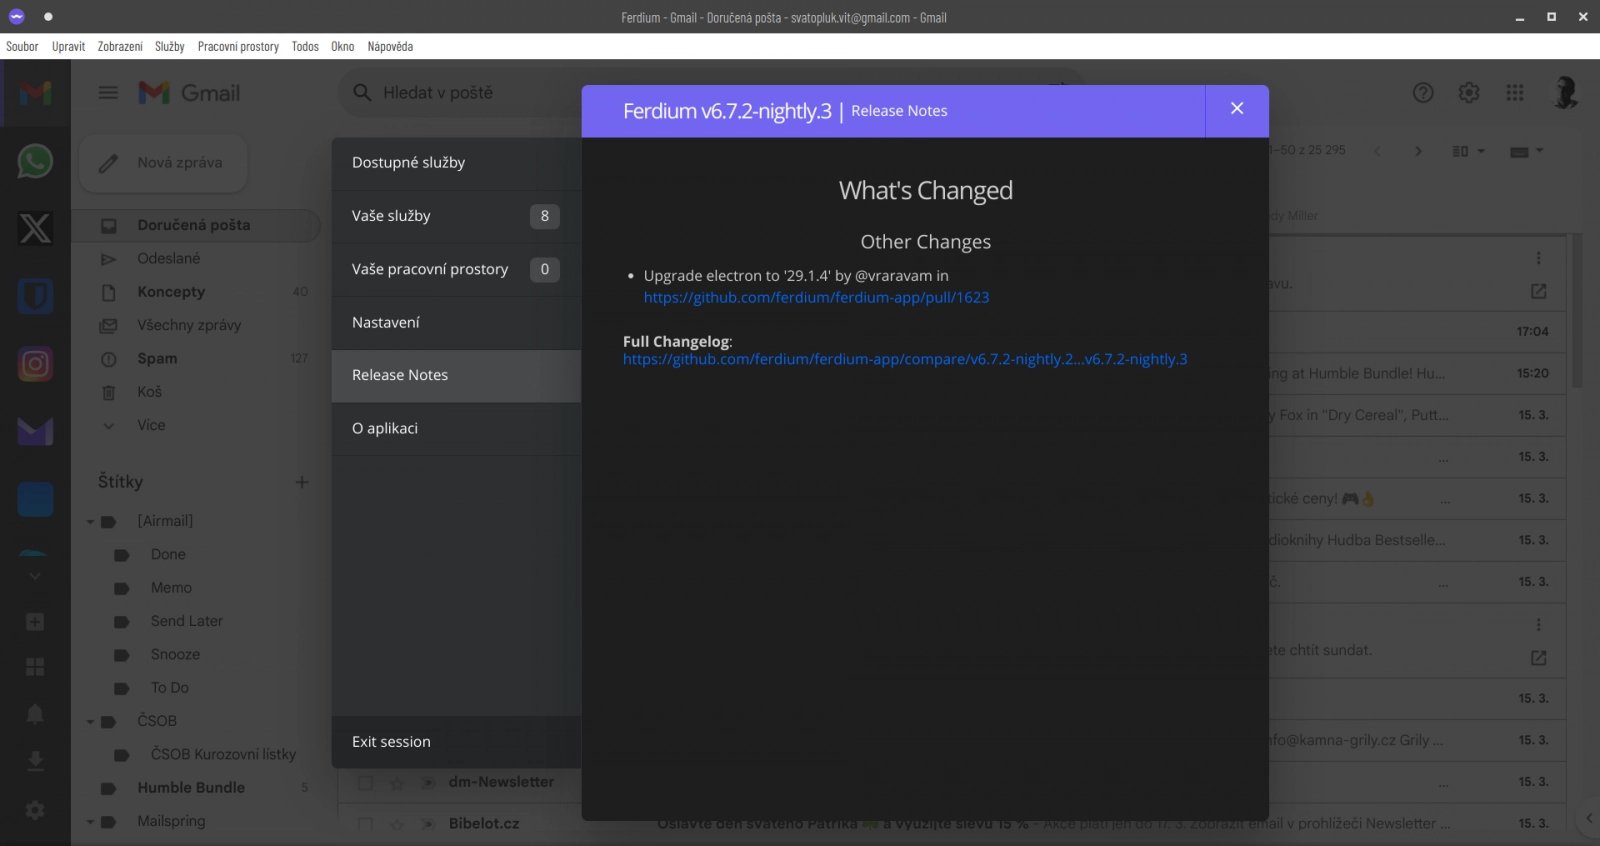
Task: Select checkbox for dm-Newsletter email
Action: [365, 783]
